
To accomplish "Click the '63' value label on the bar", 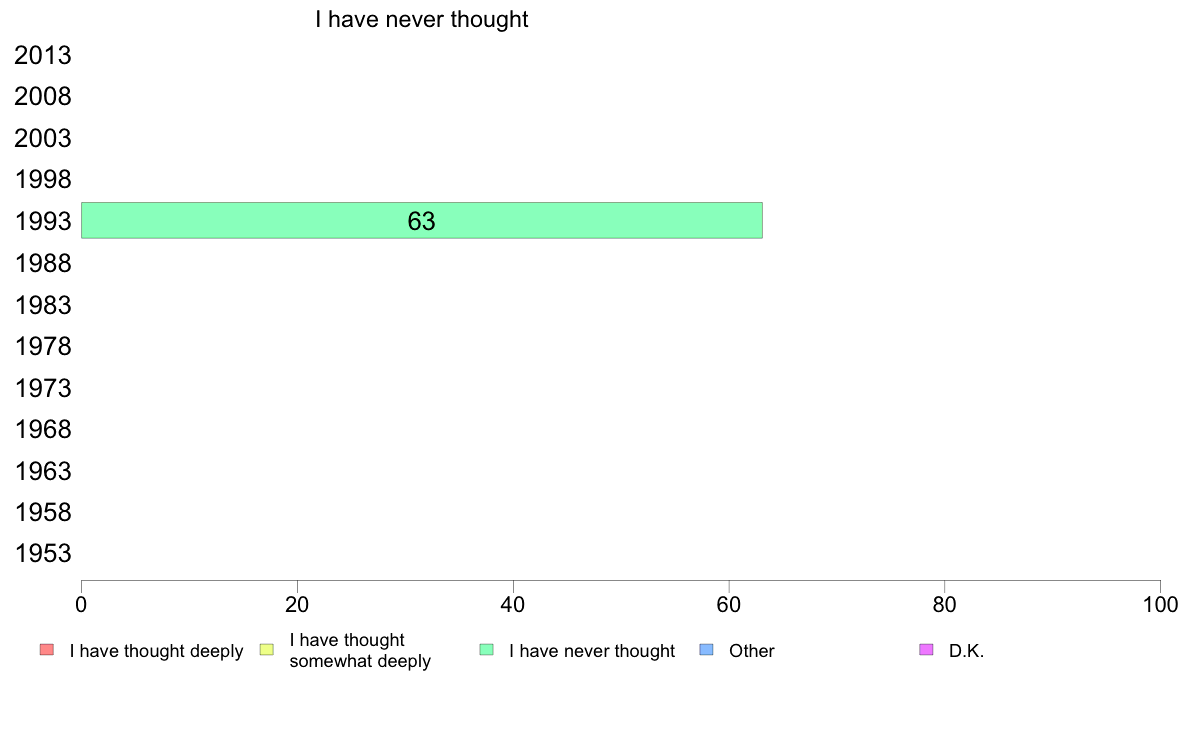I will click(x=421, y=221).
